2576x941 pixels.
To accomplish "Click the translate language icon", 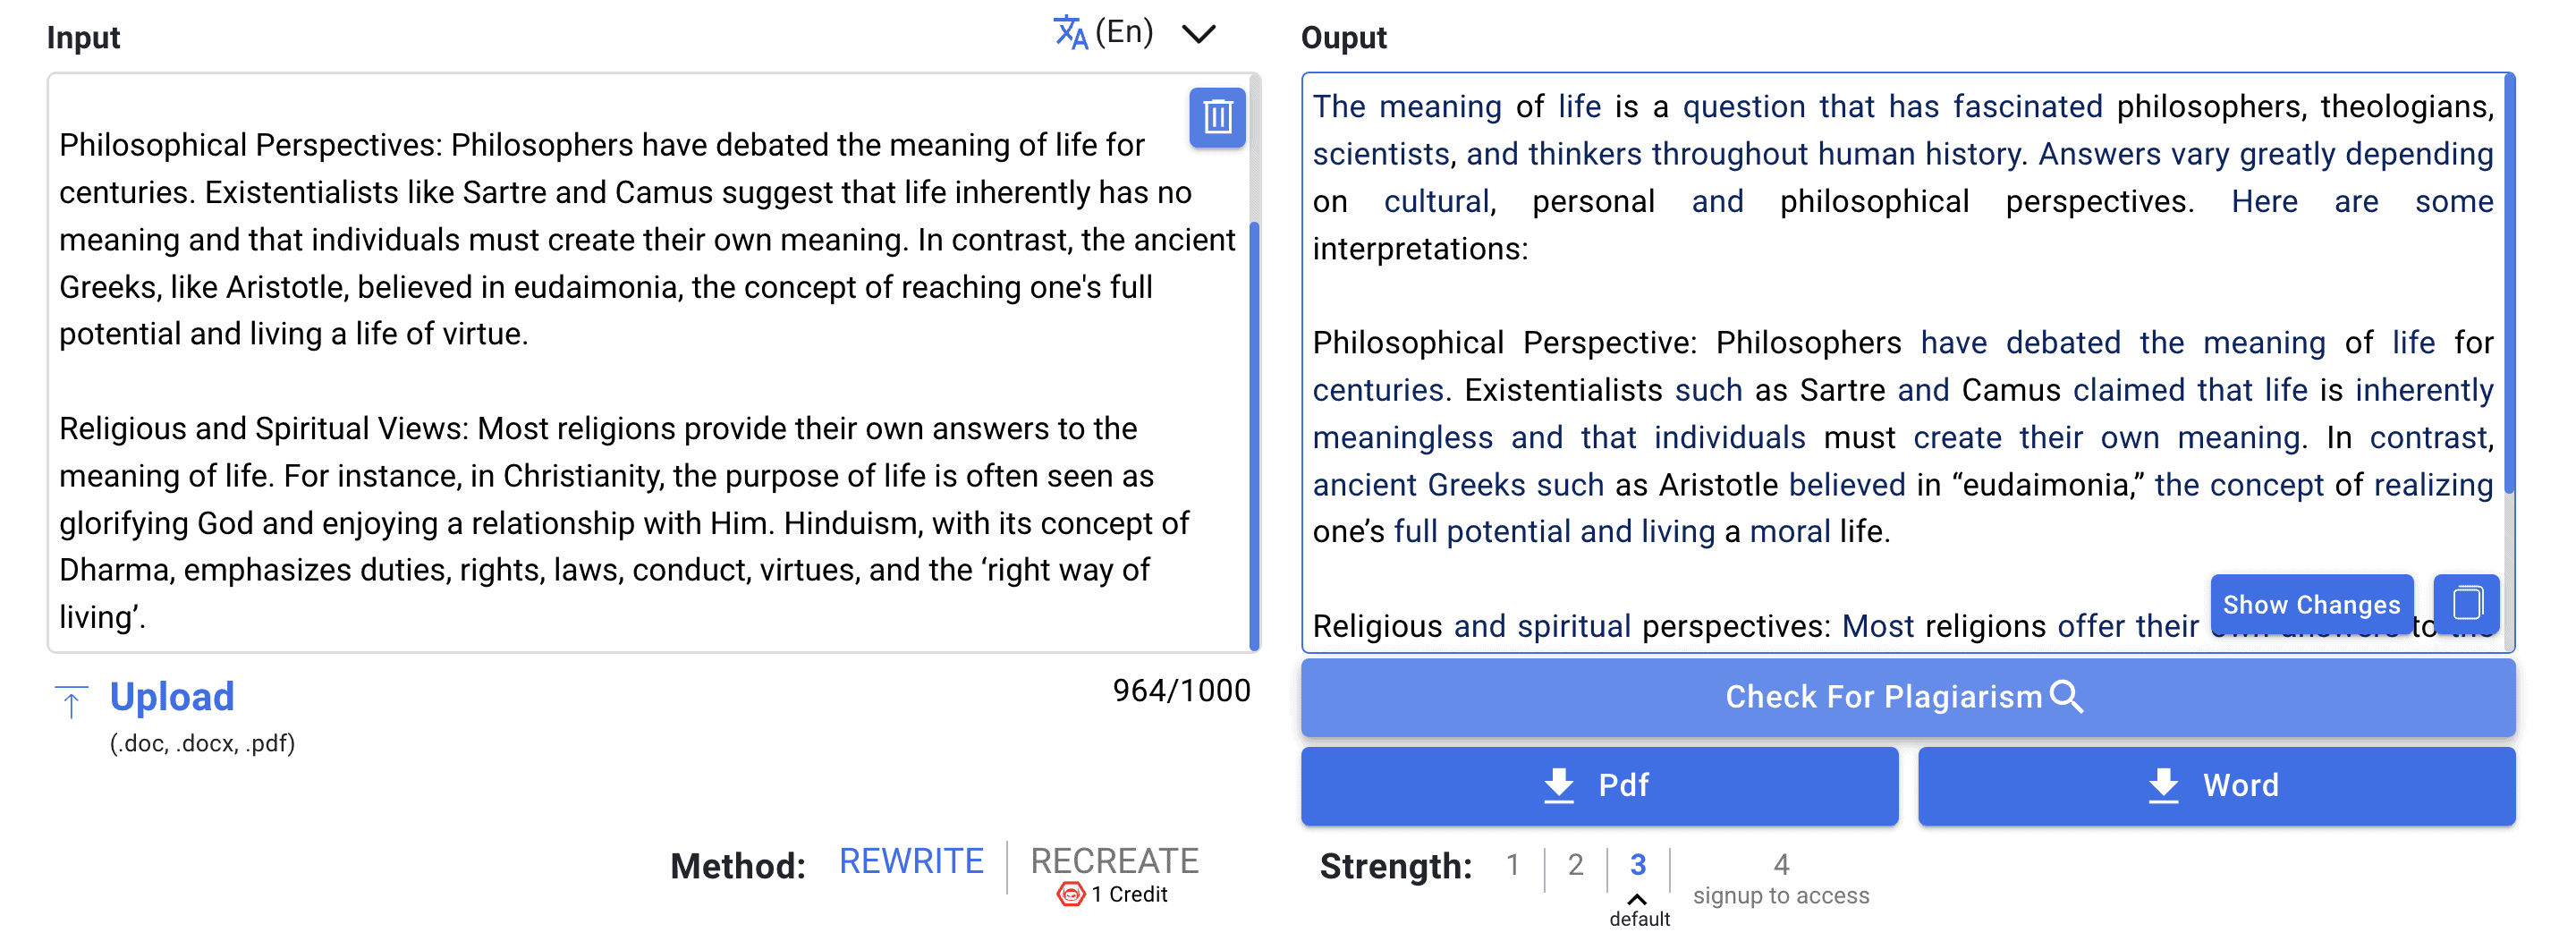I will 1069,33.
